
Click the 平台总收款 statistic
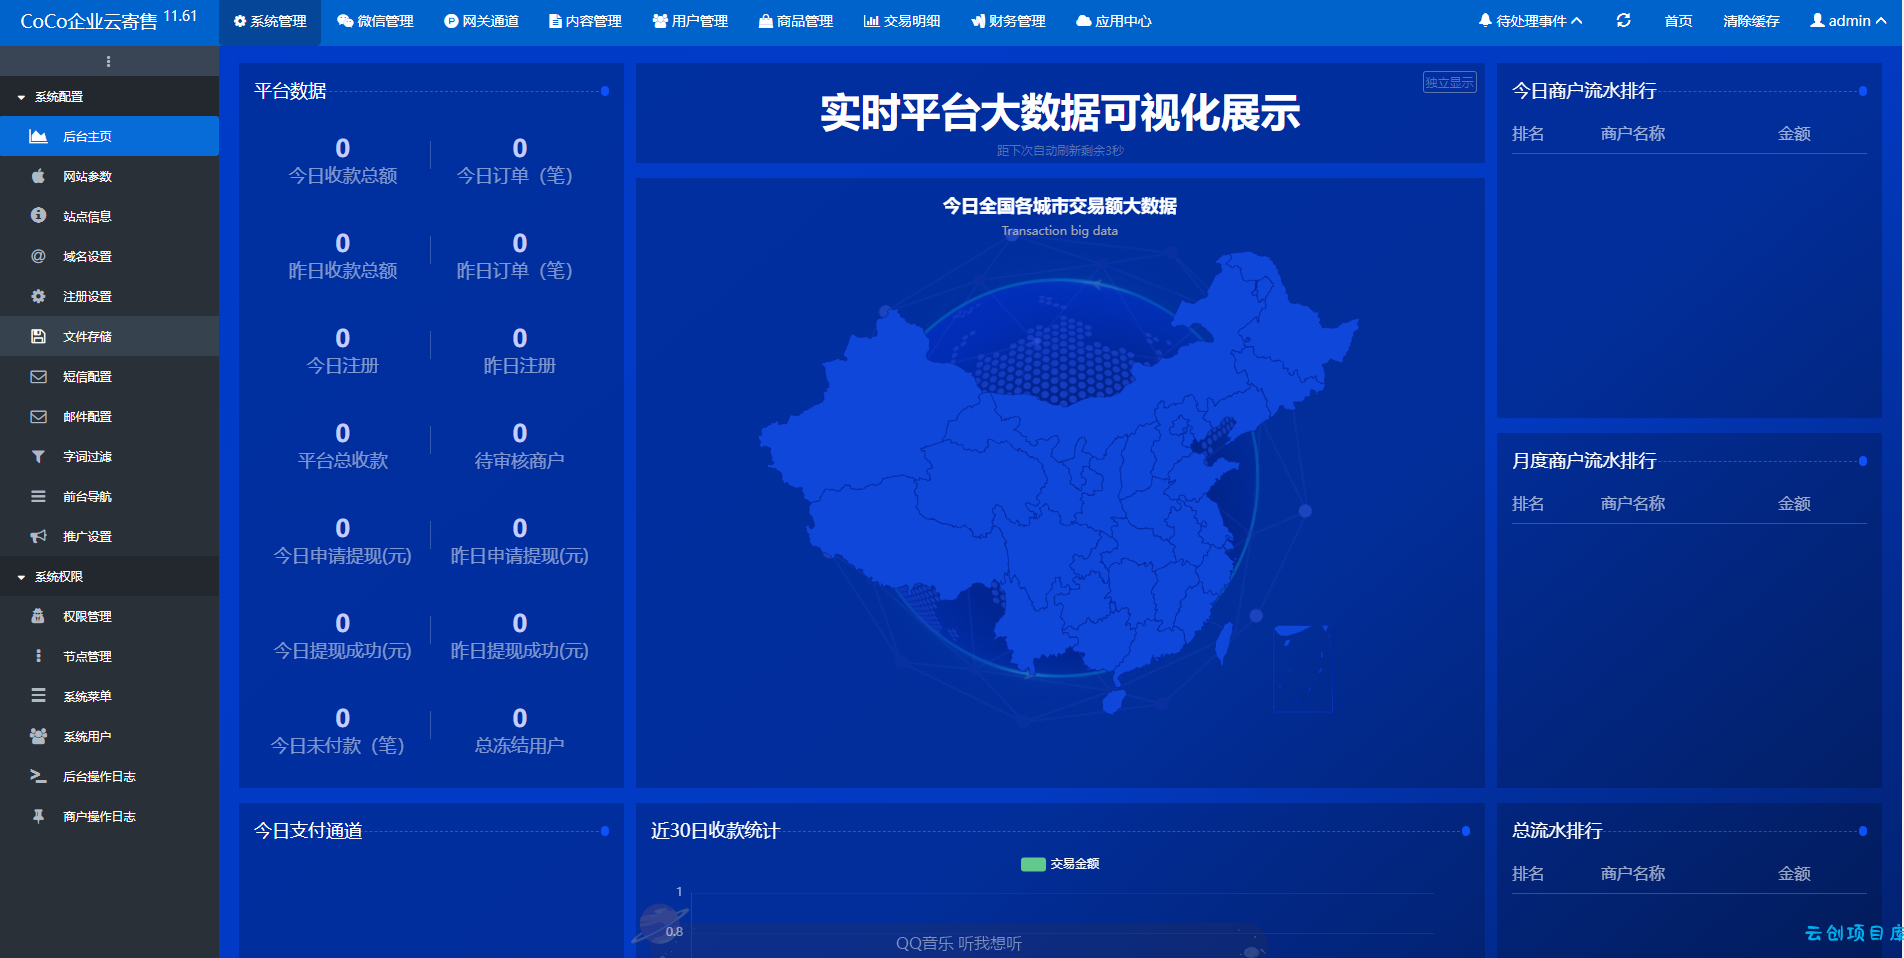pyautogui.click(x=343, y=447)
